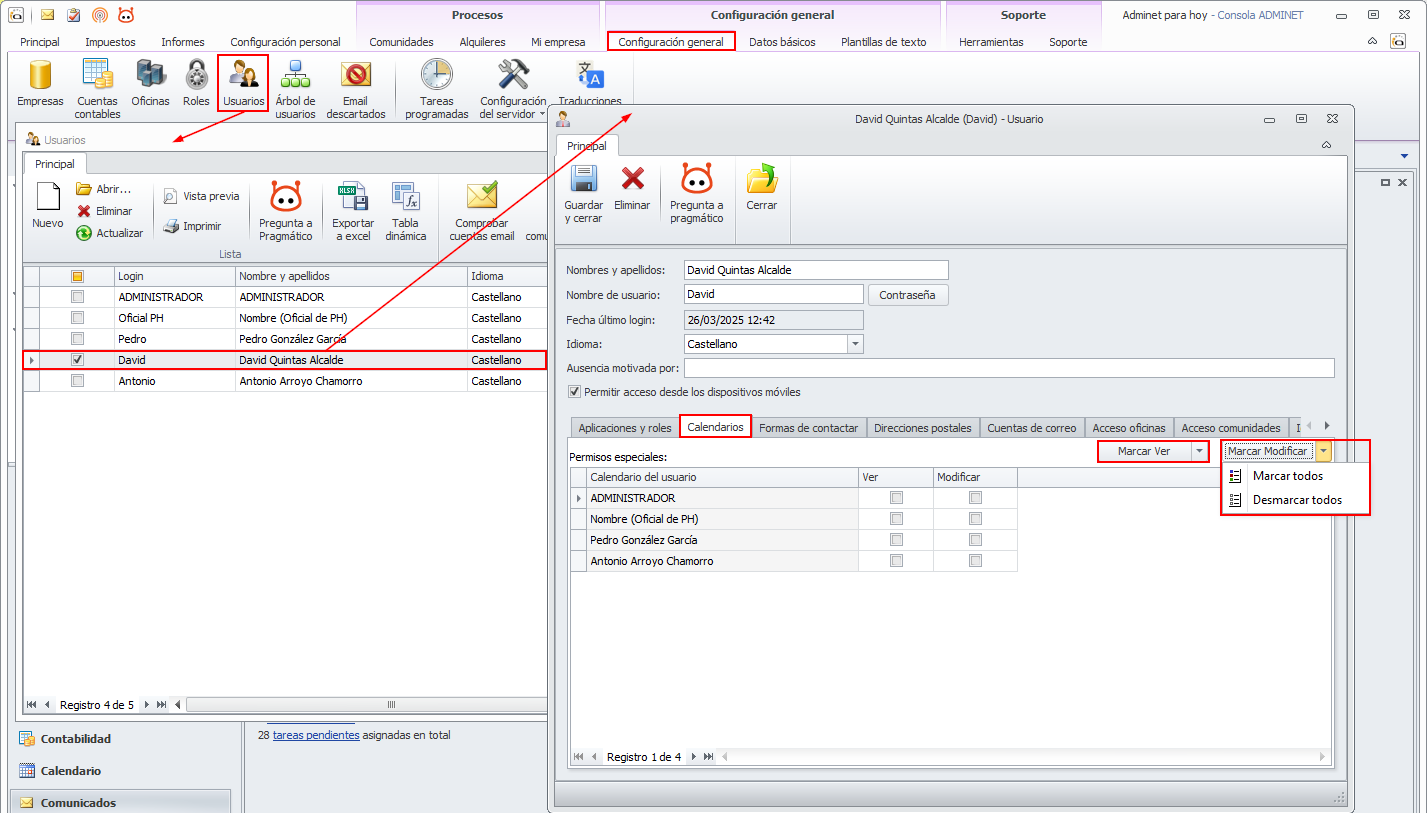Open the Marcar Ver dropdown arrow
The image size is (1427, 813).
(1199, 452)
